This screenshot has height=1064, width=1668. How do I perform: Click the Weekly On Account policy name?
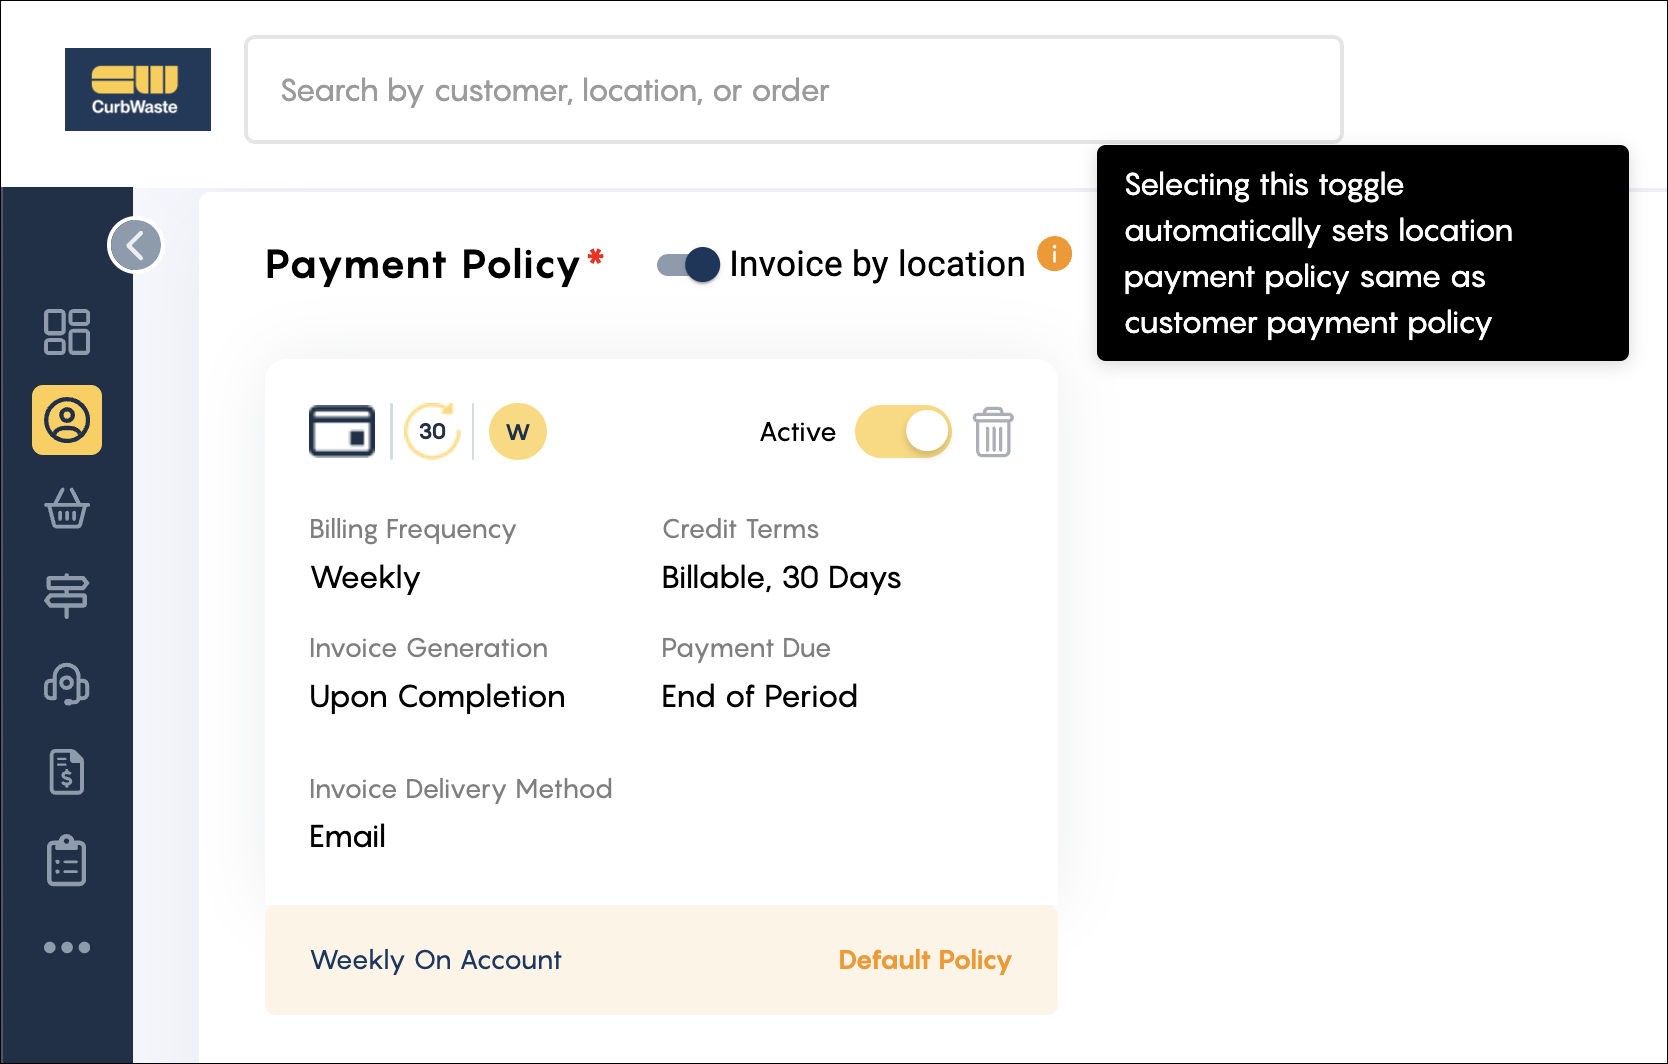[436, 960]
